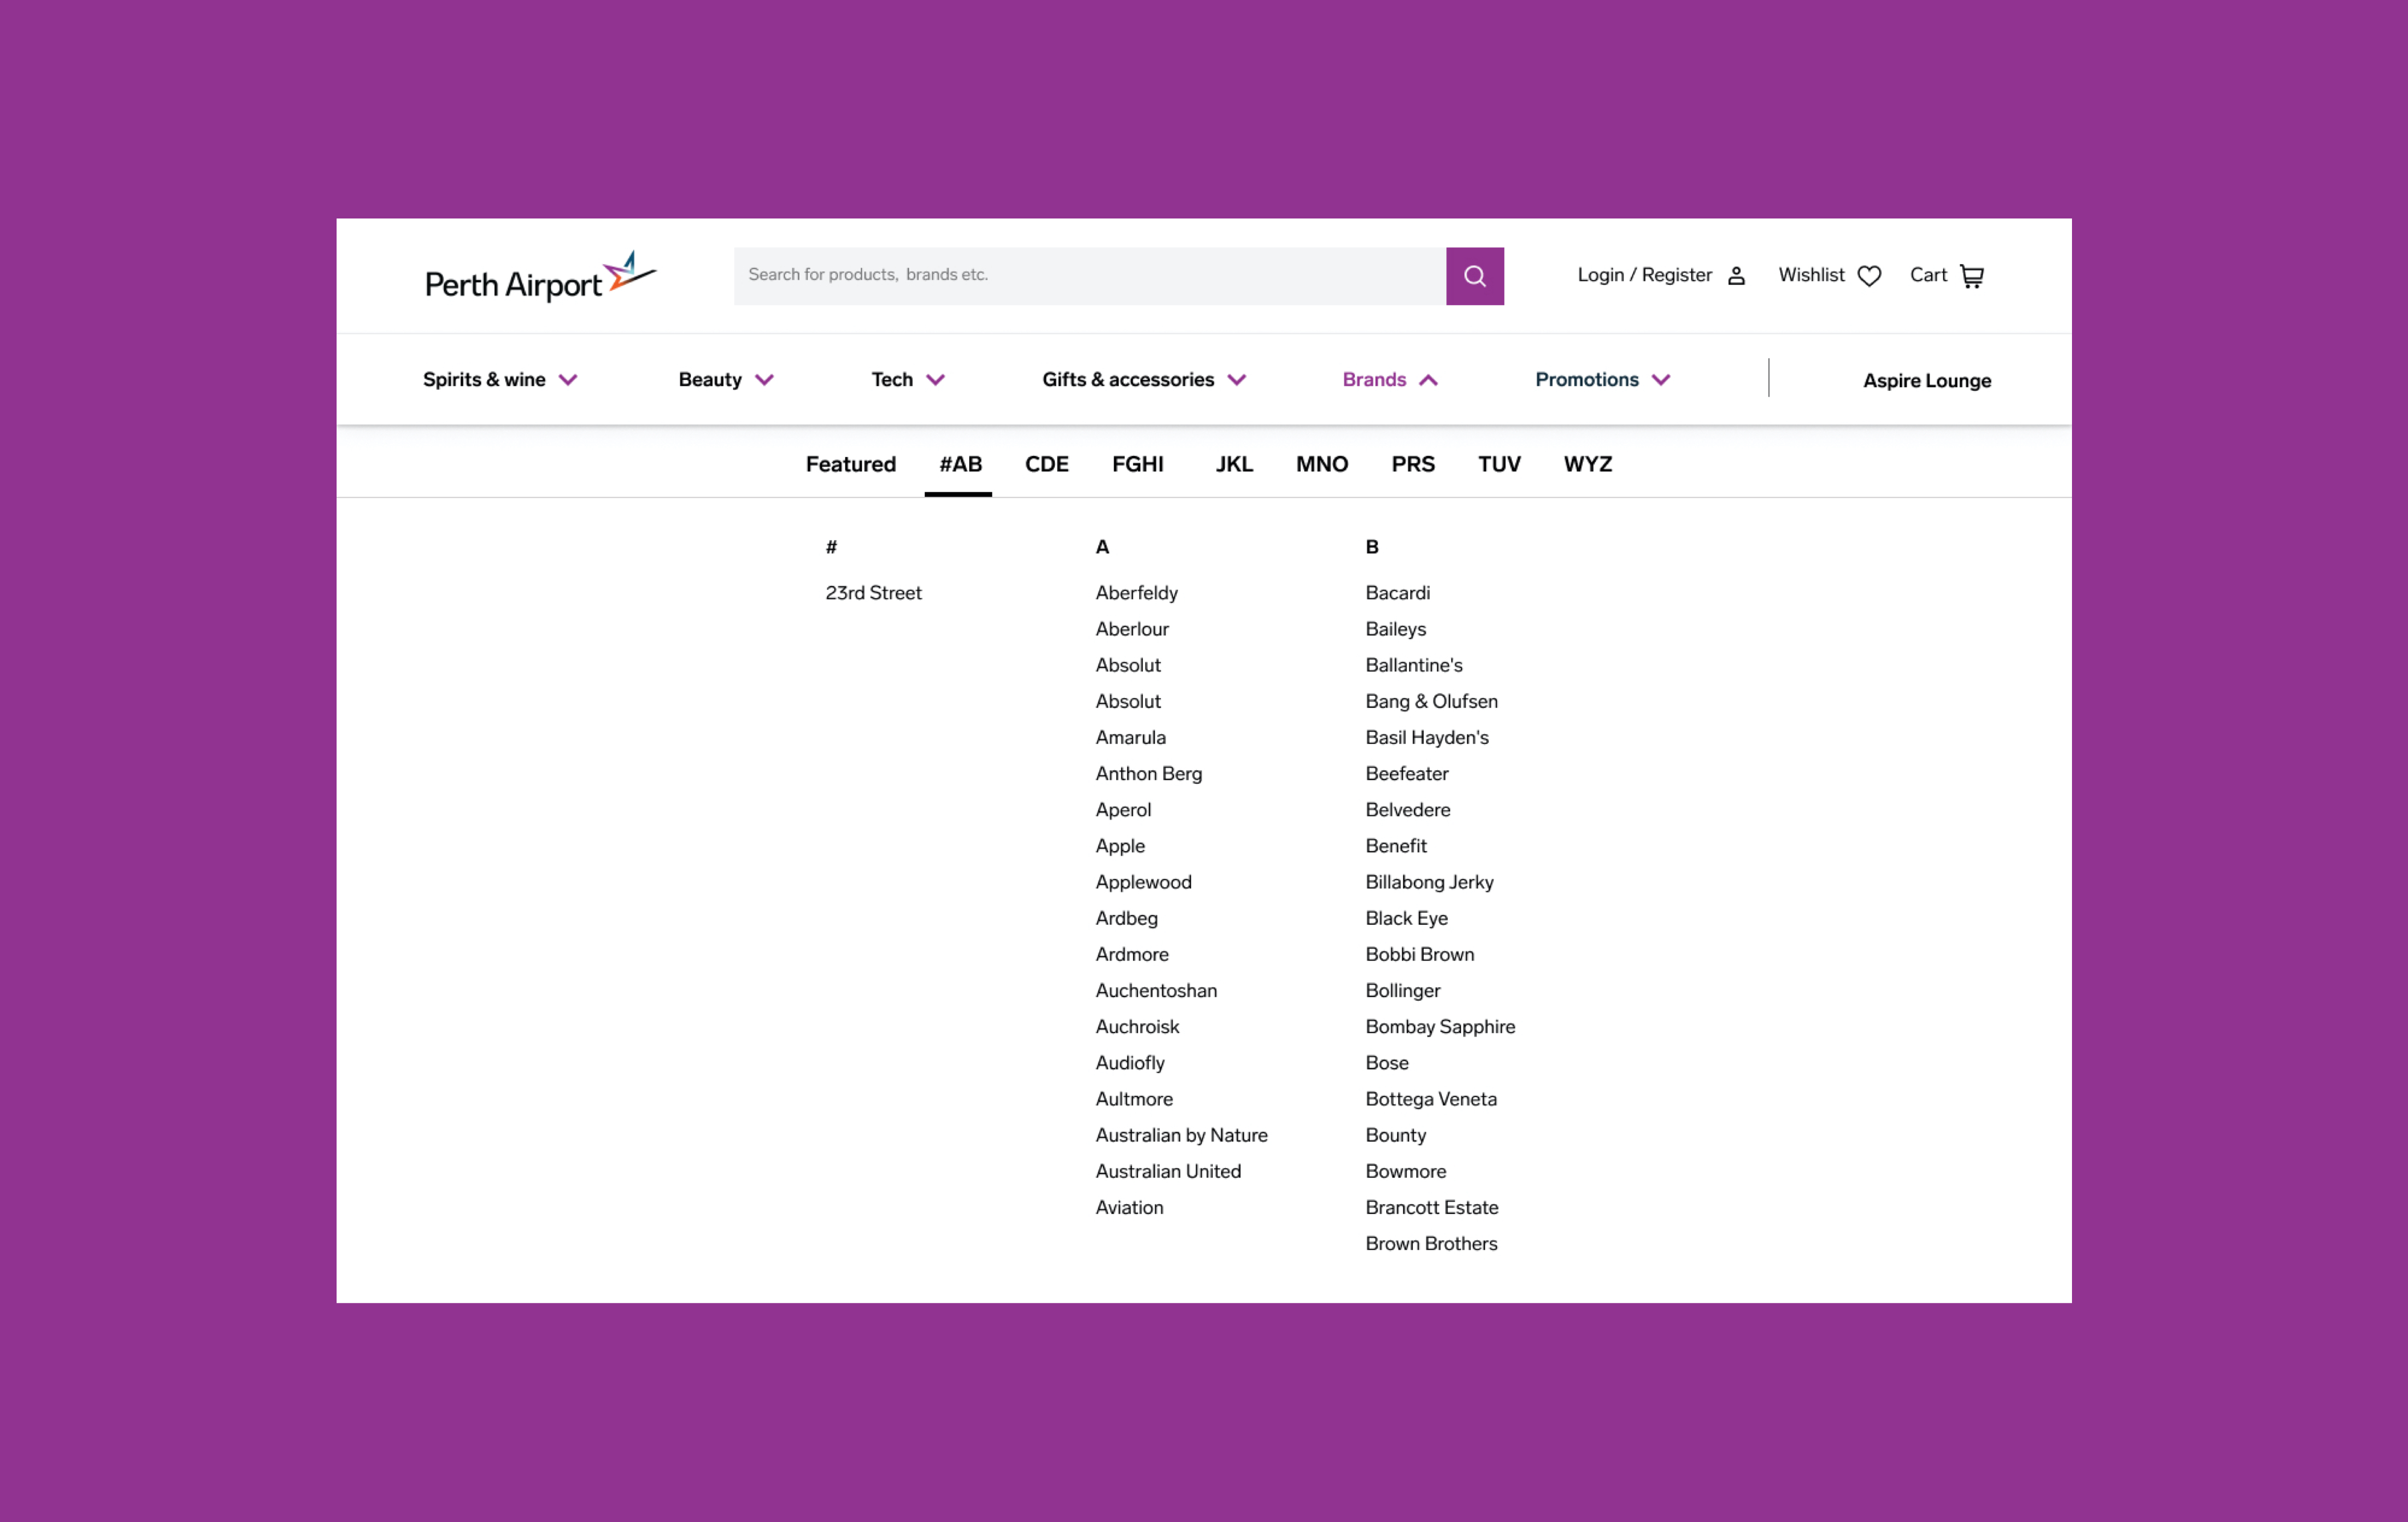Open the Baileys brand

point(1395,629)
